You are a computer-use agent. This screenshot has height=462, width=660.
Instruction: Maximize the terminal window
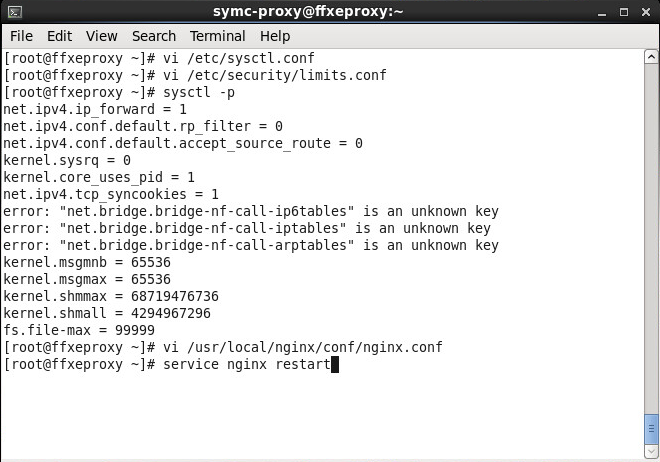click(x=623, y=12)
